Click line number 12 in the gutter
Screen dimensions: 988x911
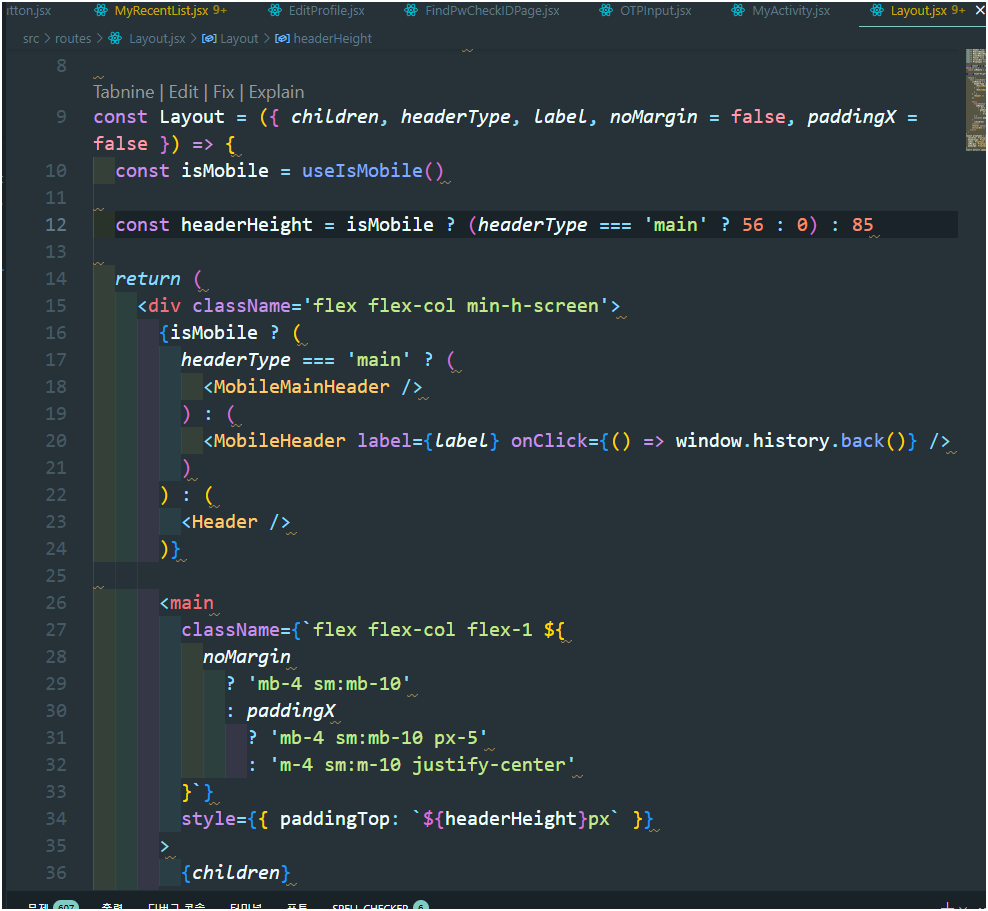click(x=55, y=225)
